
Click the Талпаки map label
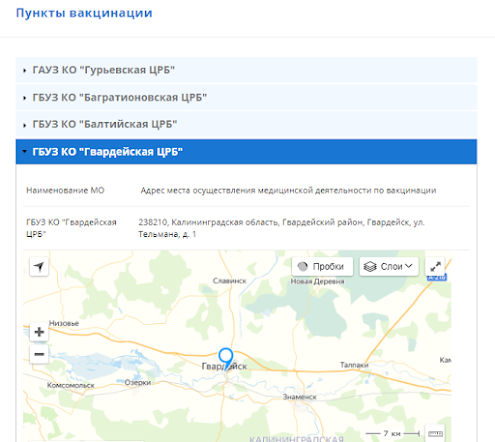click(354, 365)
